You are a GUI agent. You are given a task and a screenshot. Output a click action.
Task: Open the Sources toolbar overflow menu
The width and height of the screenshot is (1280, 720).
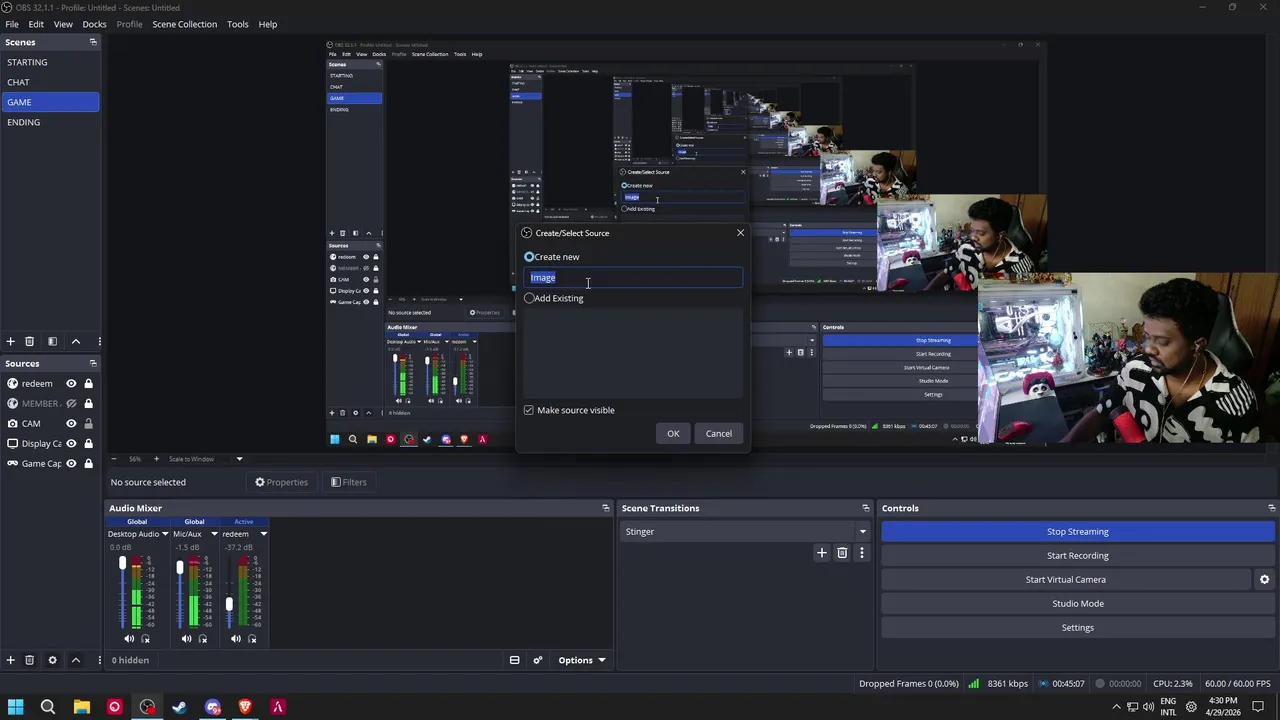tap(98, 660)
